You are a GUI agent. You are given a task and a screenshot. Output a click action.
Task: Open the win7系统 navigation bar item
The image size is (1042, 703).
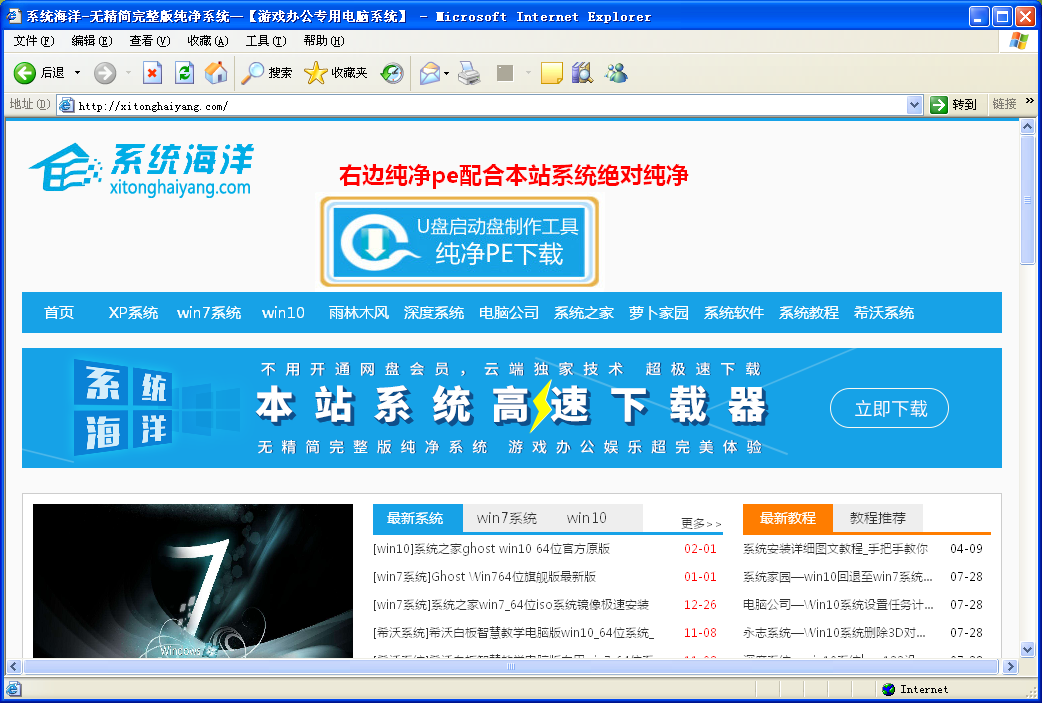[209, 312]
